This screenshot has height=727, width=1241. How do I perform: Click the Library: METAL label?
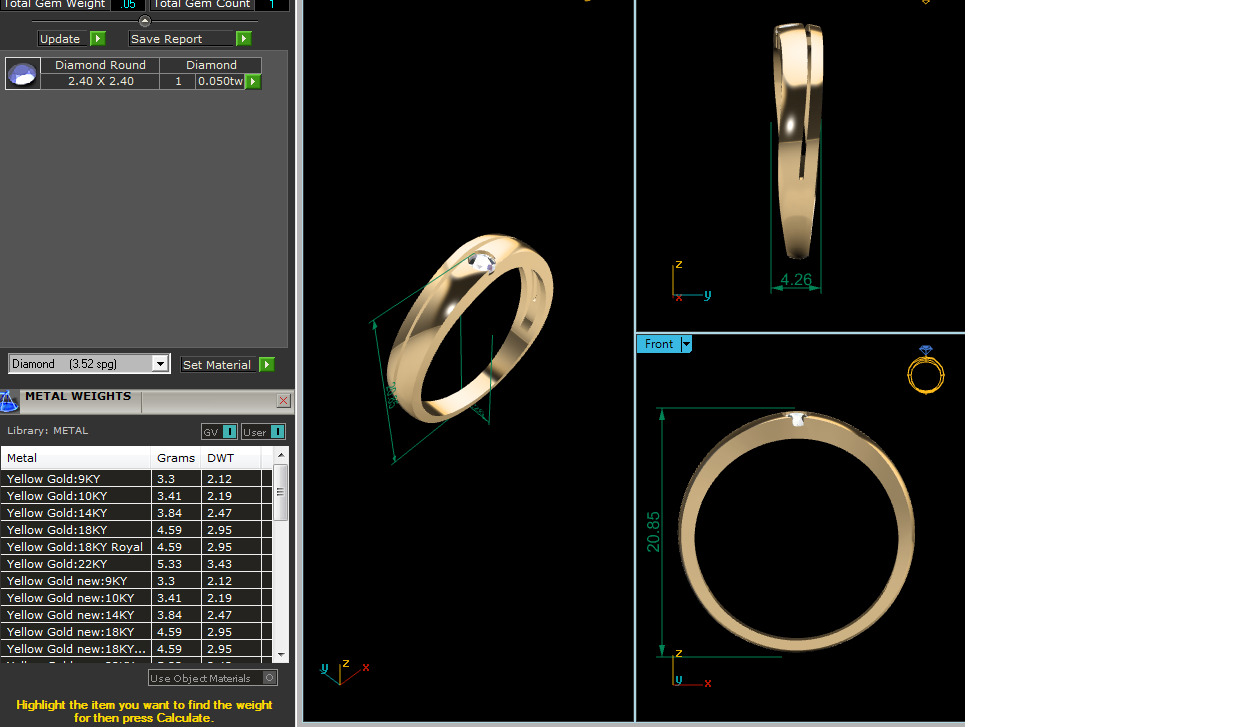click(48, 431)
